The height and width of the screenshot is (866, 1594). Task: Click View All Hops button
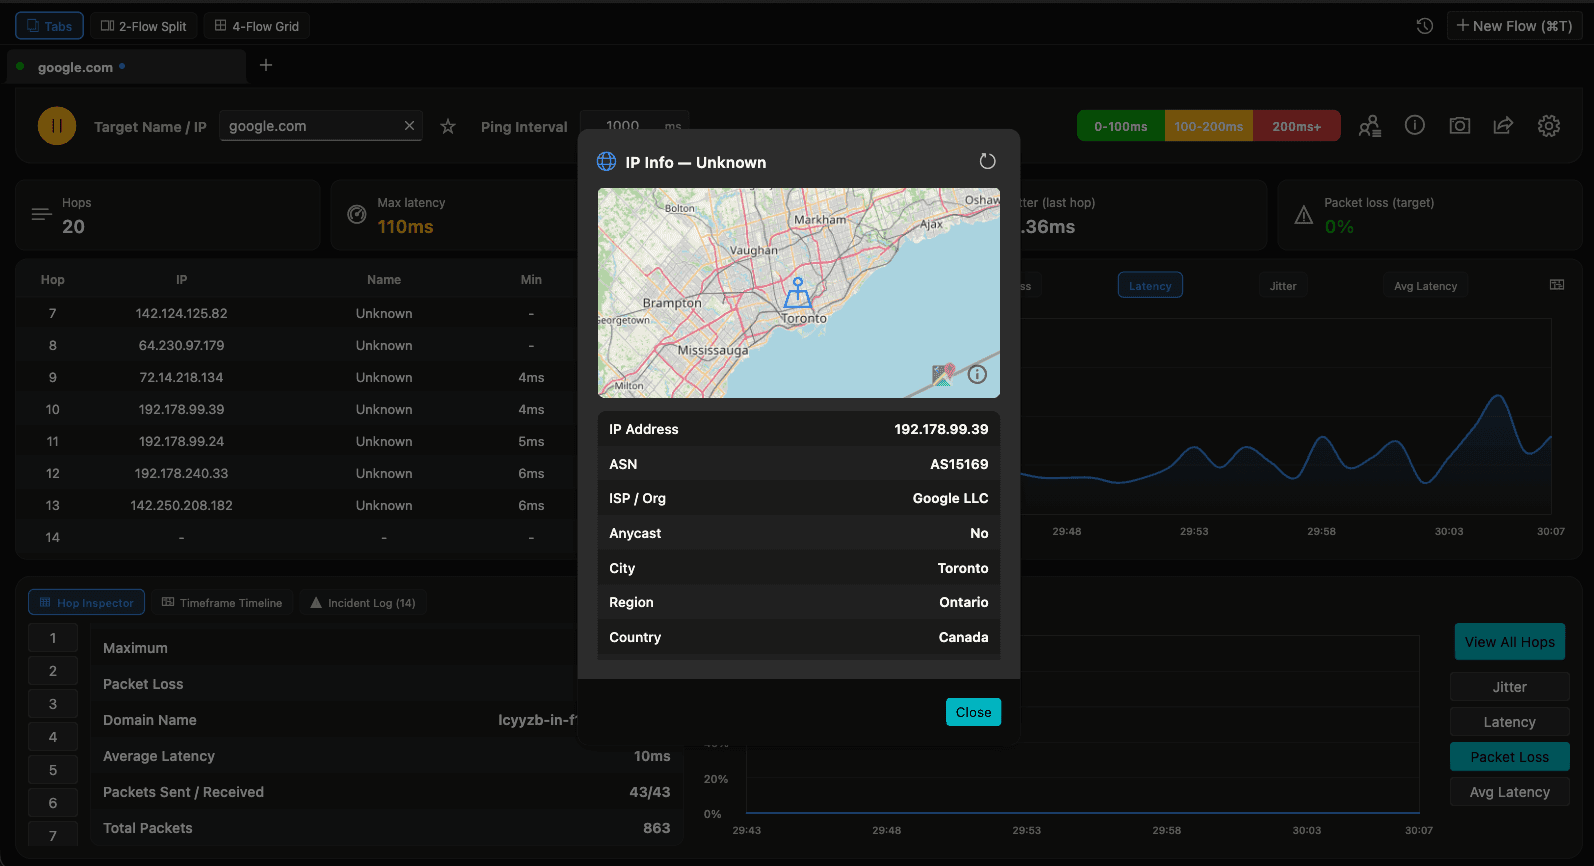pyautogui.click(x=1510, y=642)
